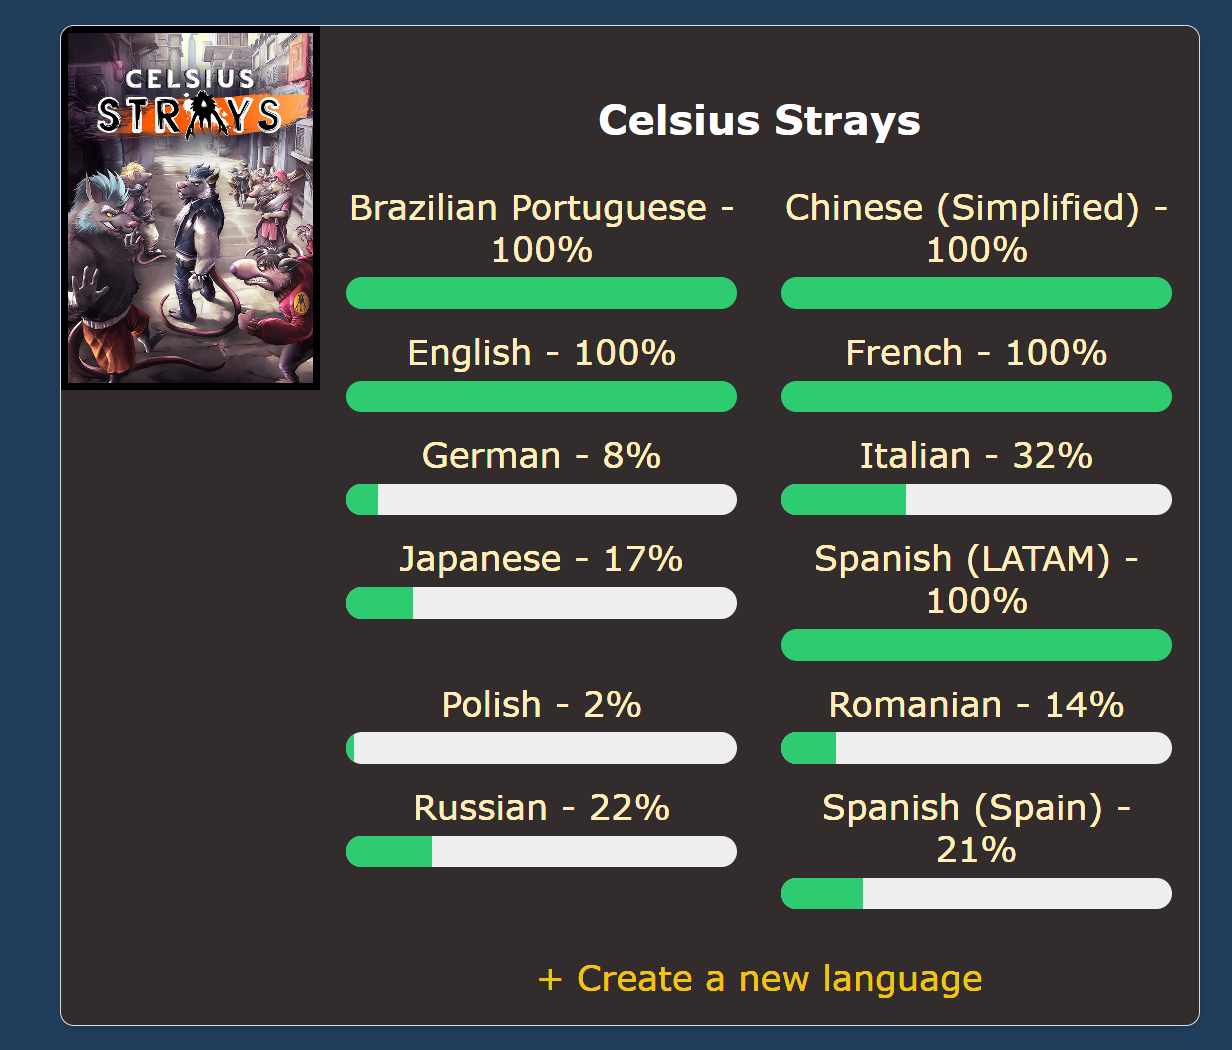Open the Romanian - 14% translation

click(x=977, y=704)
